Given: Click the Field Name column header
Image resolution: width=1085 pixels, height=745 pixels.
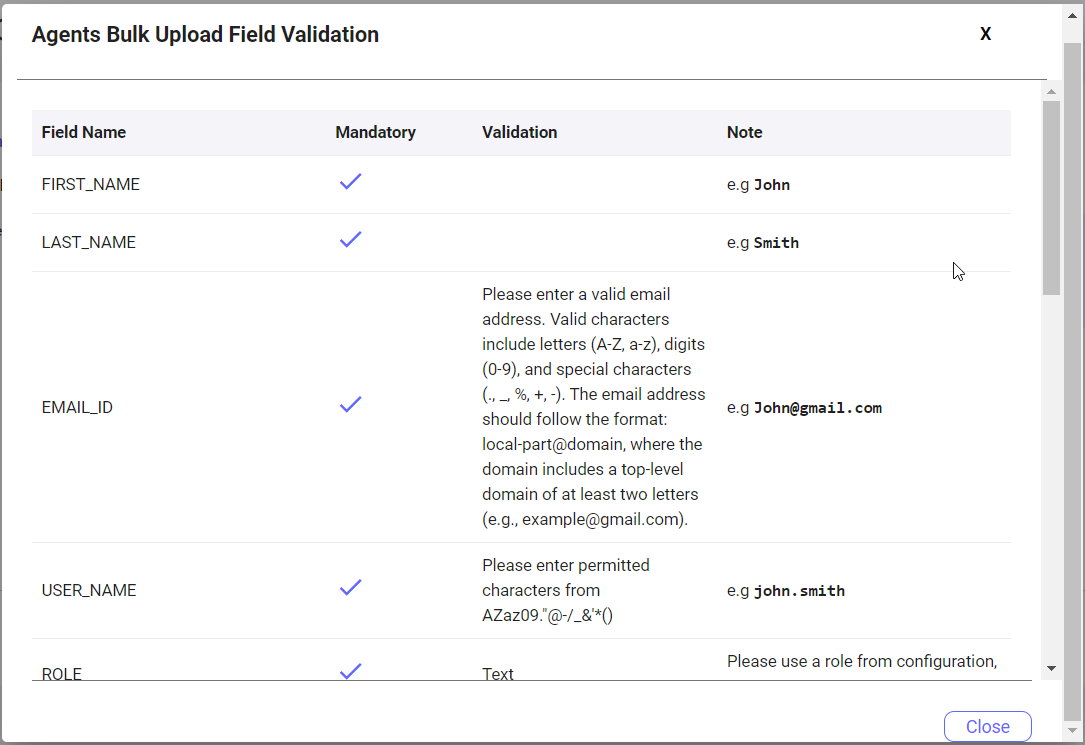Looking at the screenshot, I should tap(84, 132).
